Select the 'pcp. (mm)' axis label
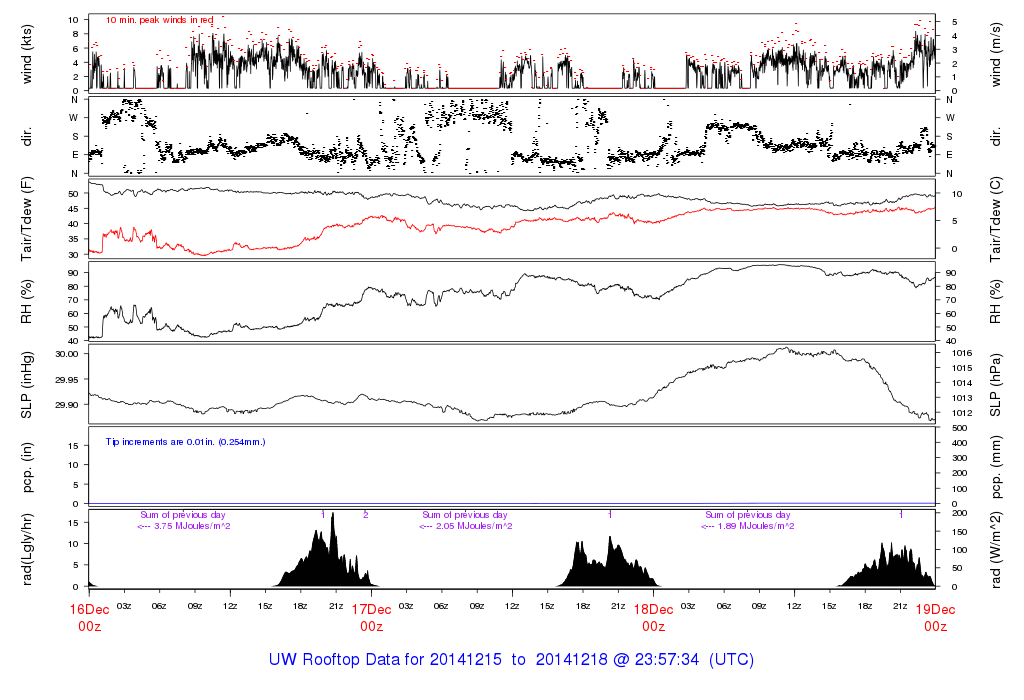Image resolution: width=1024 pixels, height=700 pixels. coord(996,465)
